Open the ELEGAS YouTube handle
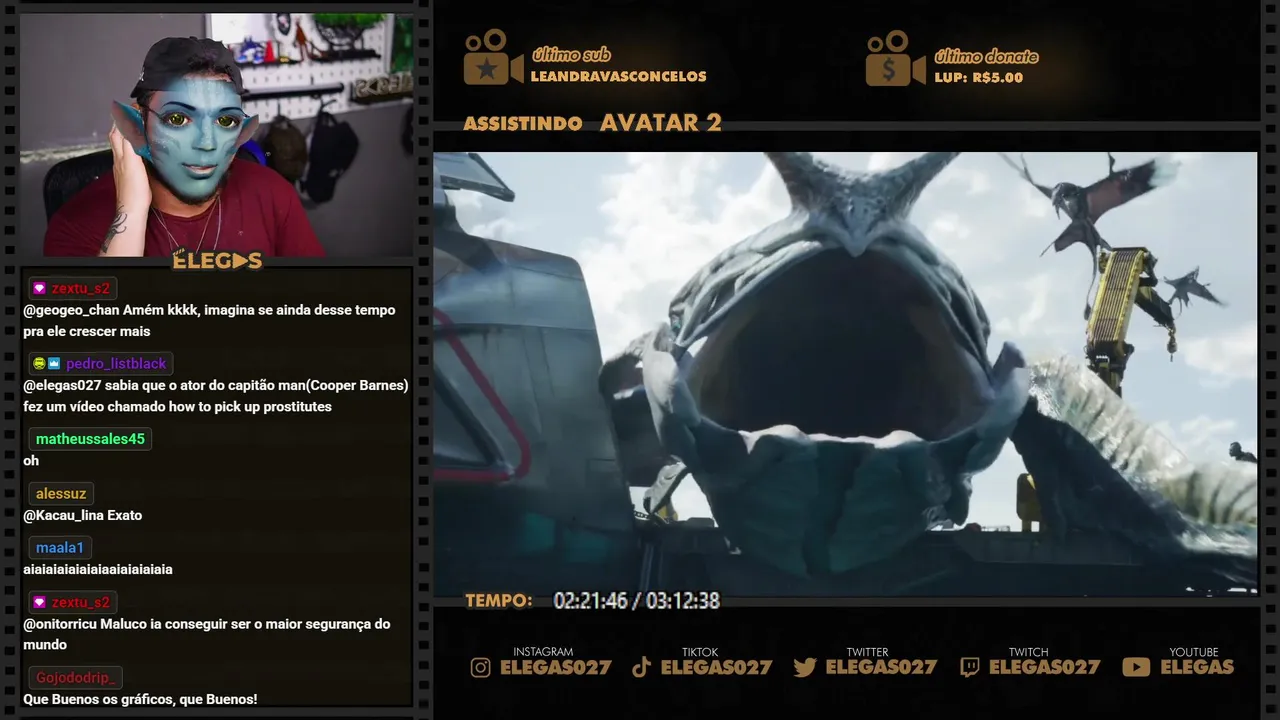Image resolution: width=1280 pixels, height=720 pixels. pyautogui.click(x=1197, y=667)
